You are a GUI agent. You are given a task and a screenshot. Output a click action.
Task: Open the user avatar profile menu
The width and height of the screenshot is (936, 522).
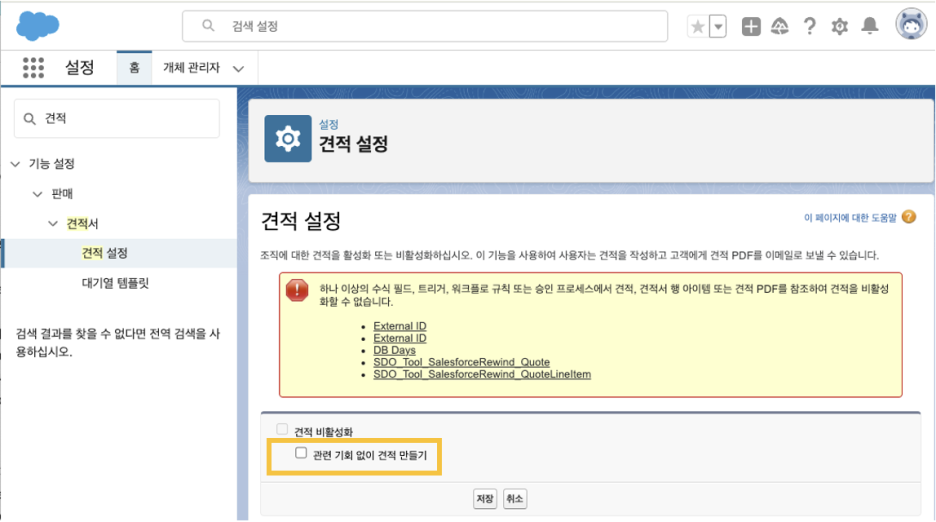(x=911, y=24)
